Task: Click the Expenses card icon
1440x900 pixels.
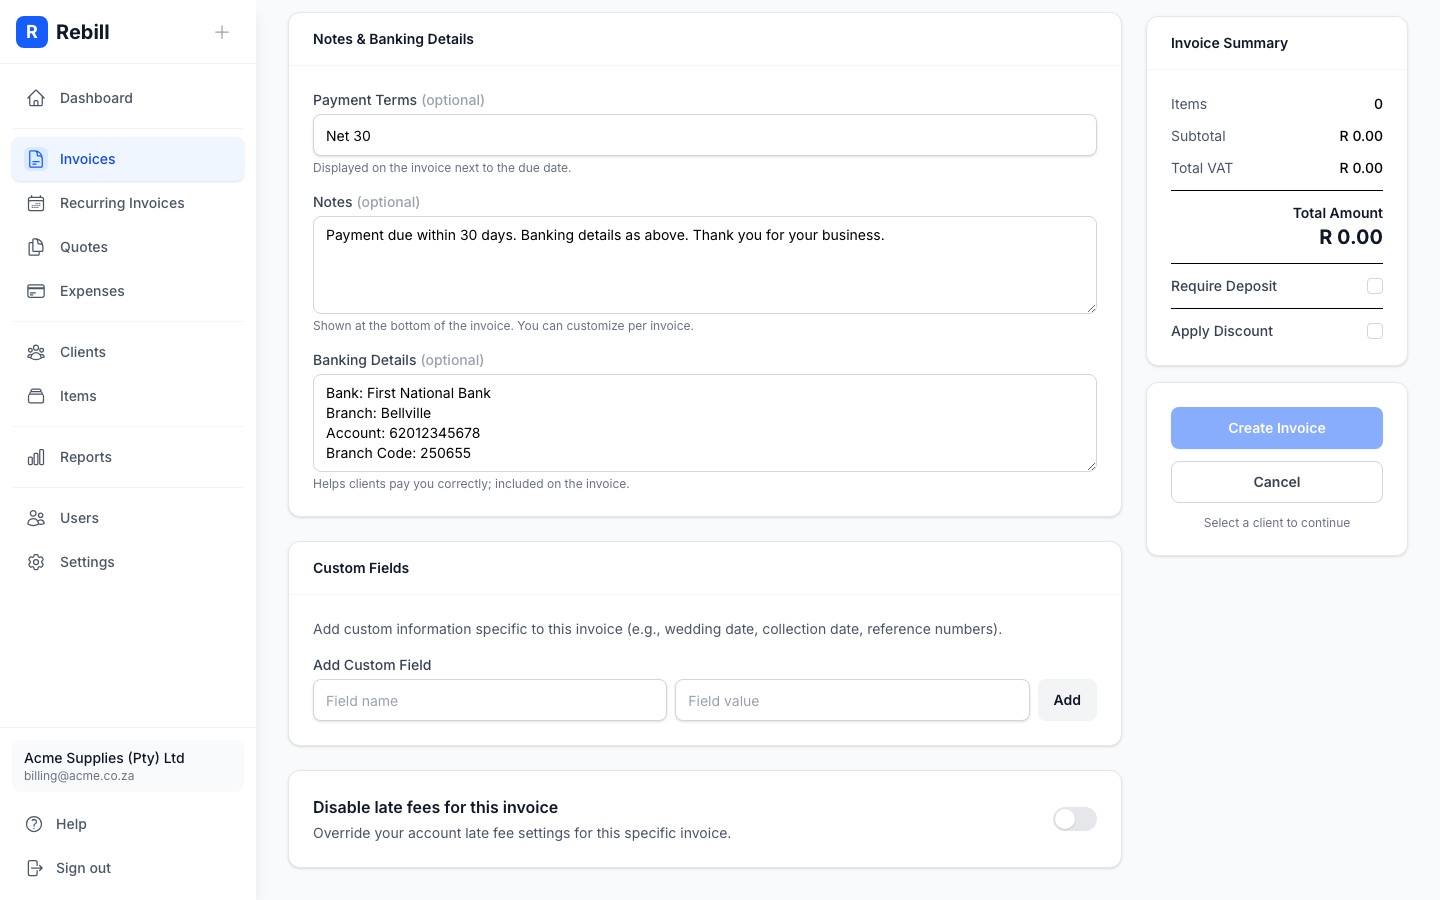Action: point(36,291)
